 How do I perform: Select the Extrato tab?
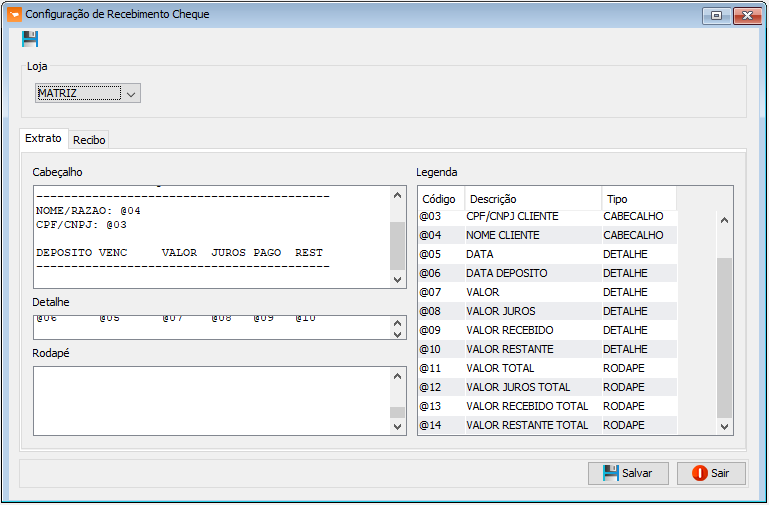(x=44, y=138)
